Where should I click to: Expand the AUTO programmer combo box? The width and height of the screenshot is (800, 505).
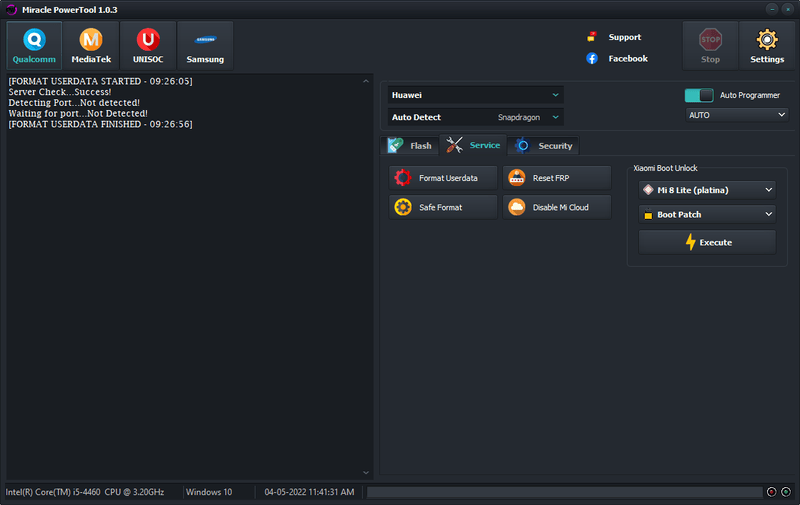[737, 115]
